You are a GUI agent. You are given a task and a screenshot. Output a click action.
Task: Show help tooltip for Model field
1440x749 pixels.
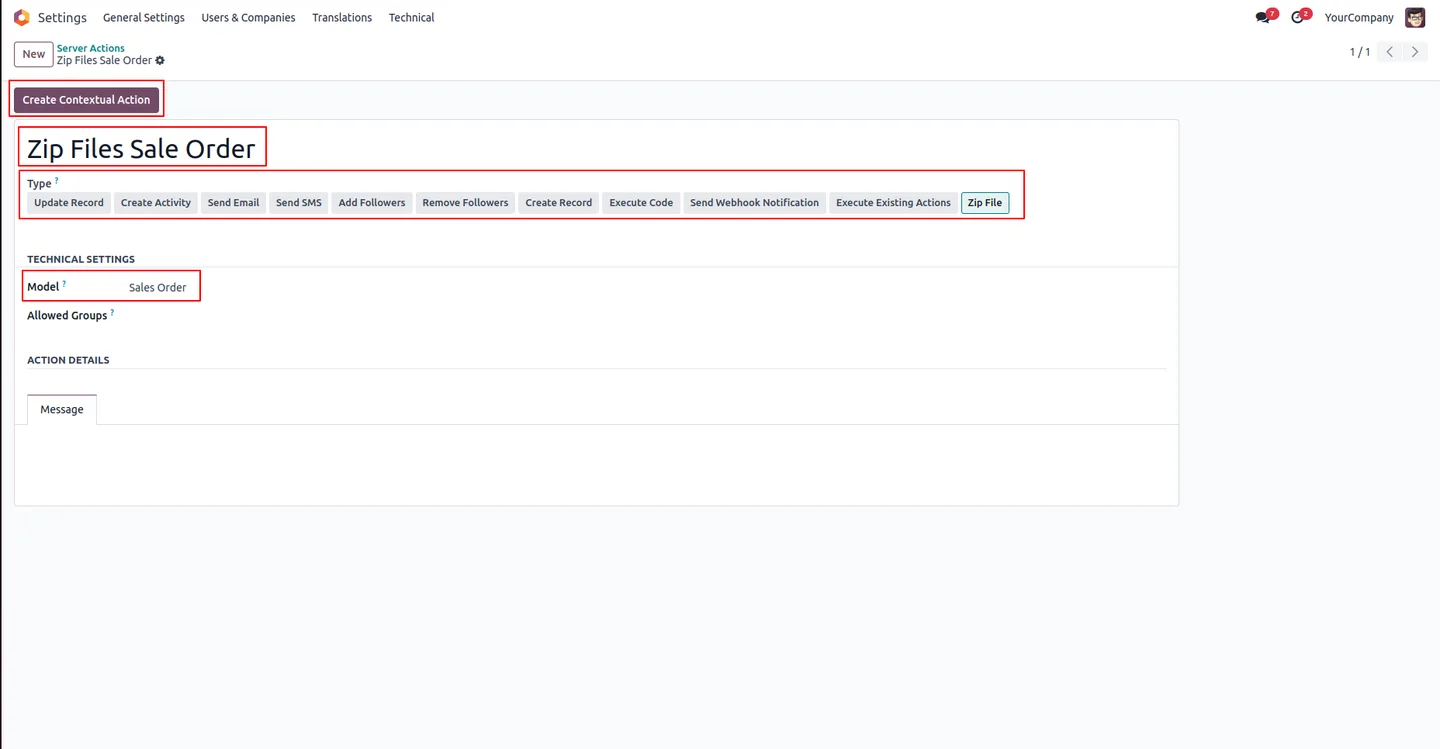pos(64,284)
